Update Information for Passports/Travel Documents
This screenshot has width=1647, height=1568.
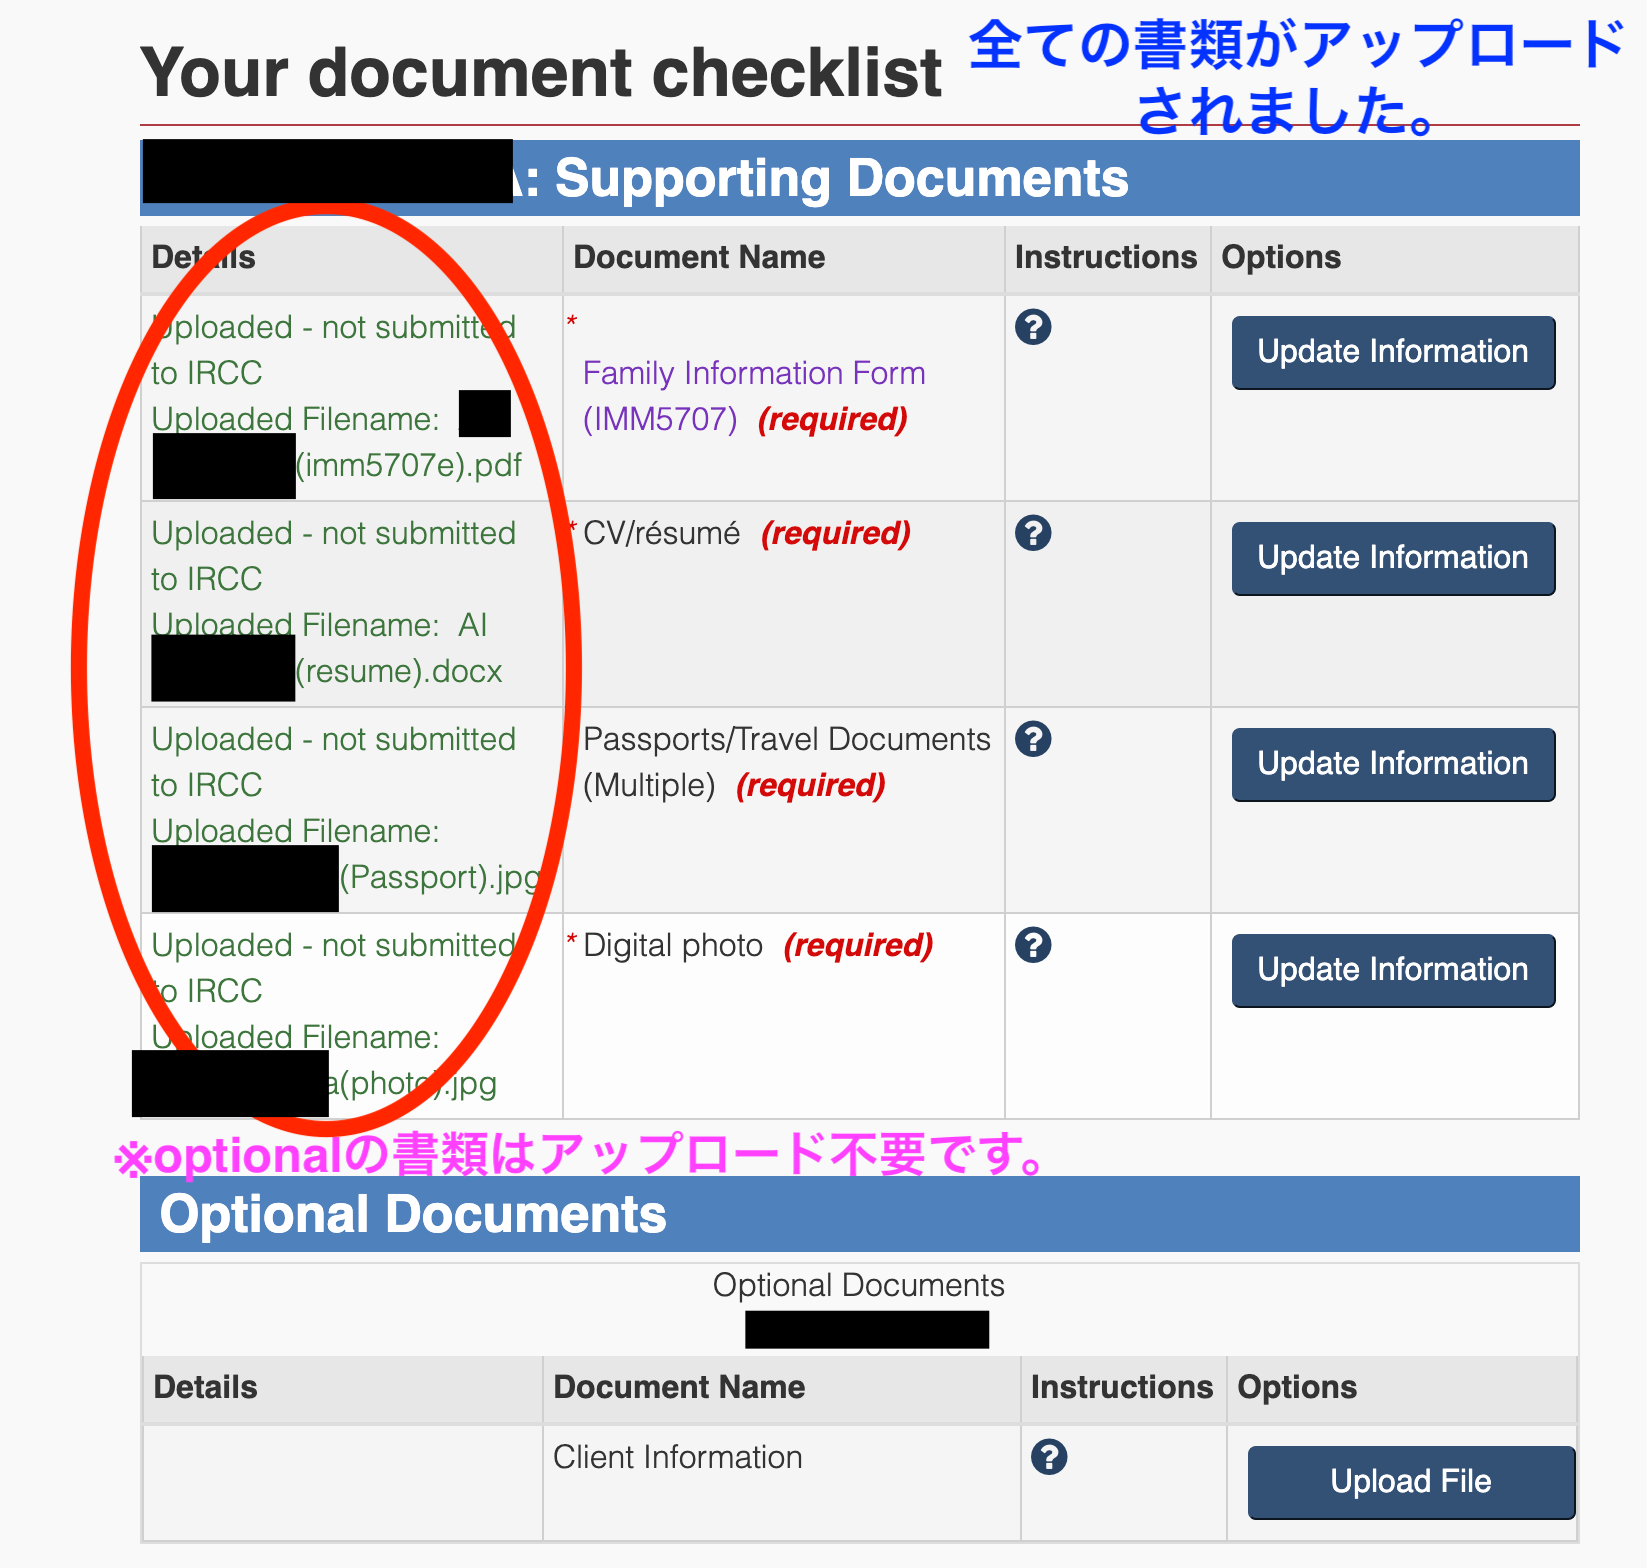pos(1393,764)
